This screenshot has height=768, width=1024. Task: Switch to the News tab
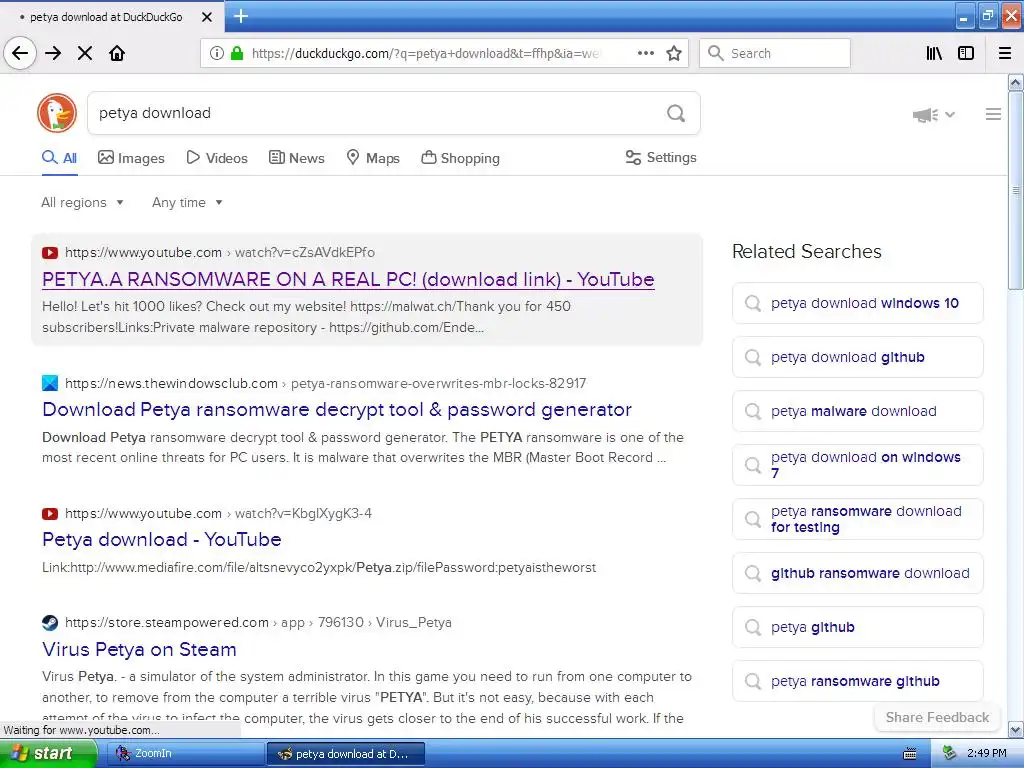(296, 158)
